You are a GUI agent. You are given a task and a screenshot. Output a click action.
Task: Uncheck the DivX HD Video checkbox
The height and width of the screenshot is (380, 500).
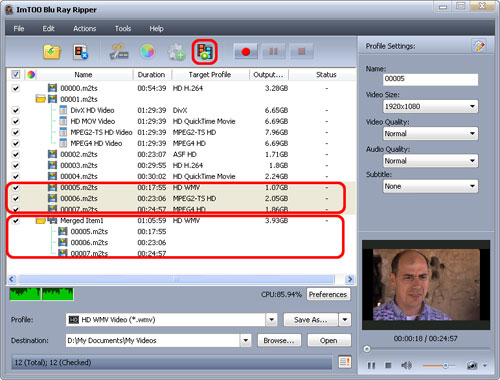16,110
